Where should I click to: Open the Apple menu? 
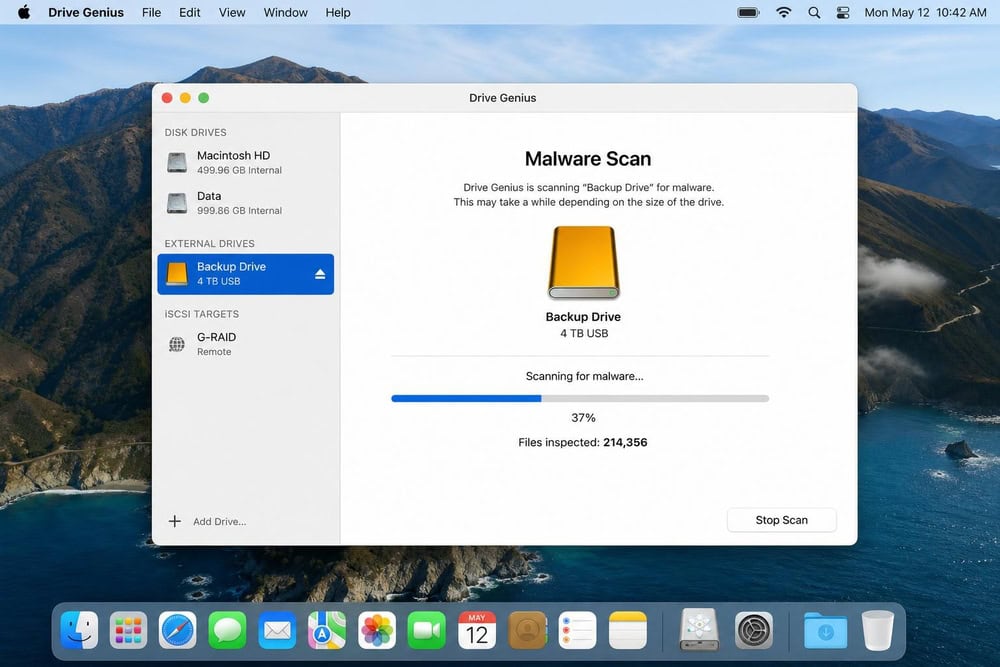[x=24, y=12]
